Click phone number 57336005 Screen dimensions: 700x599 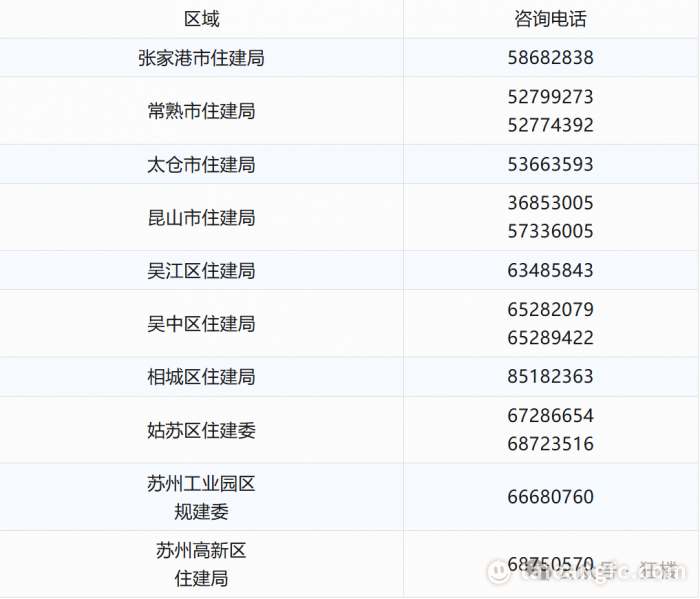(x=550, y=231)
